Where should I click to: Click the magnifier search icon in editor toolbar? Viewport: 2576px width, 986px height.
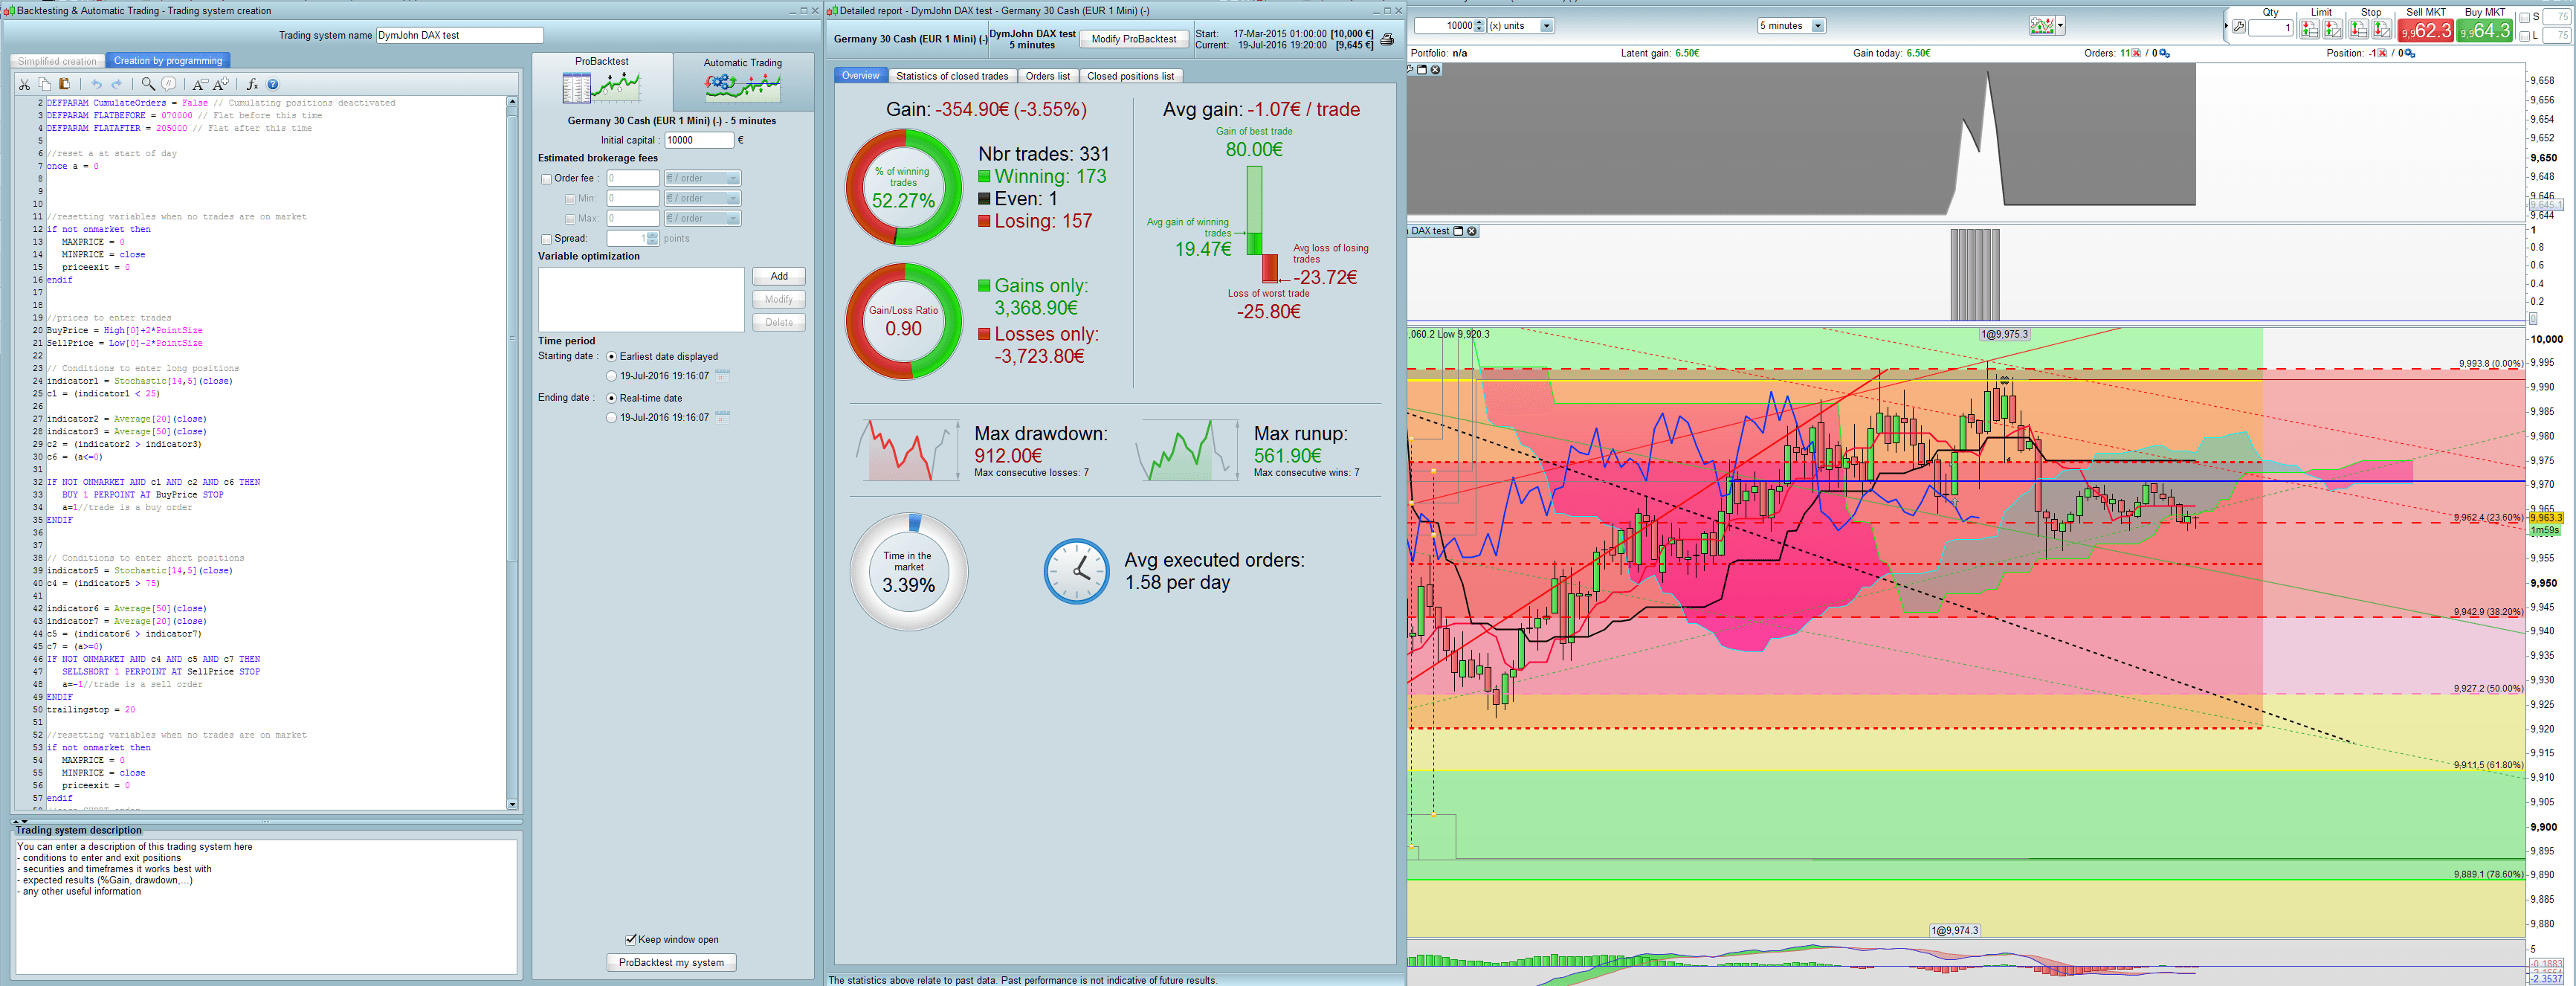click(148, 85)
